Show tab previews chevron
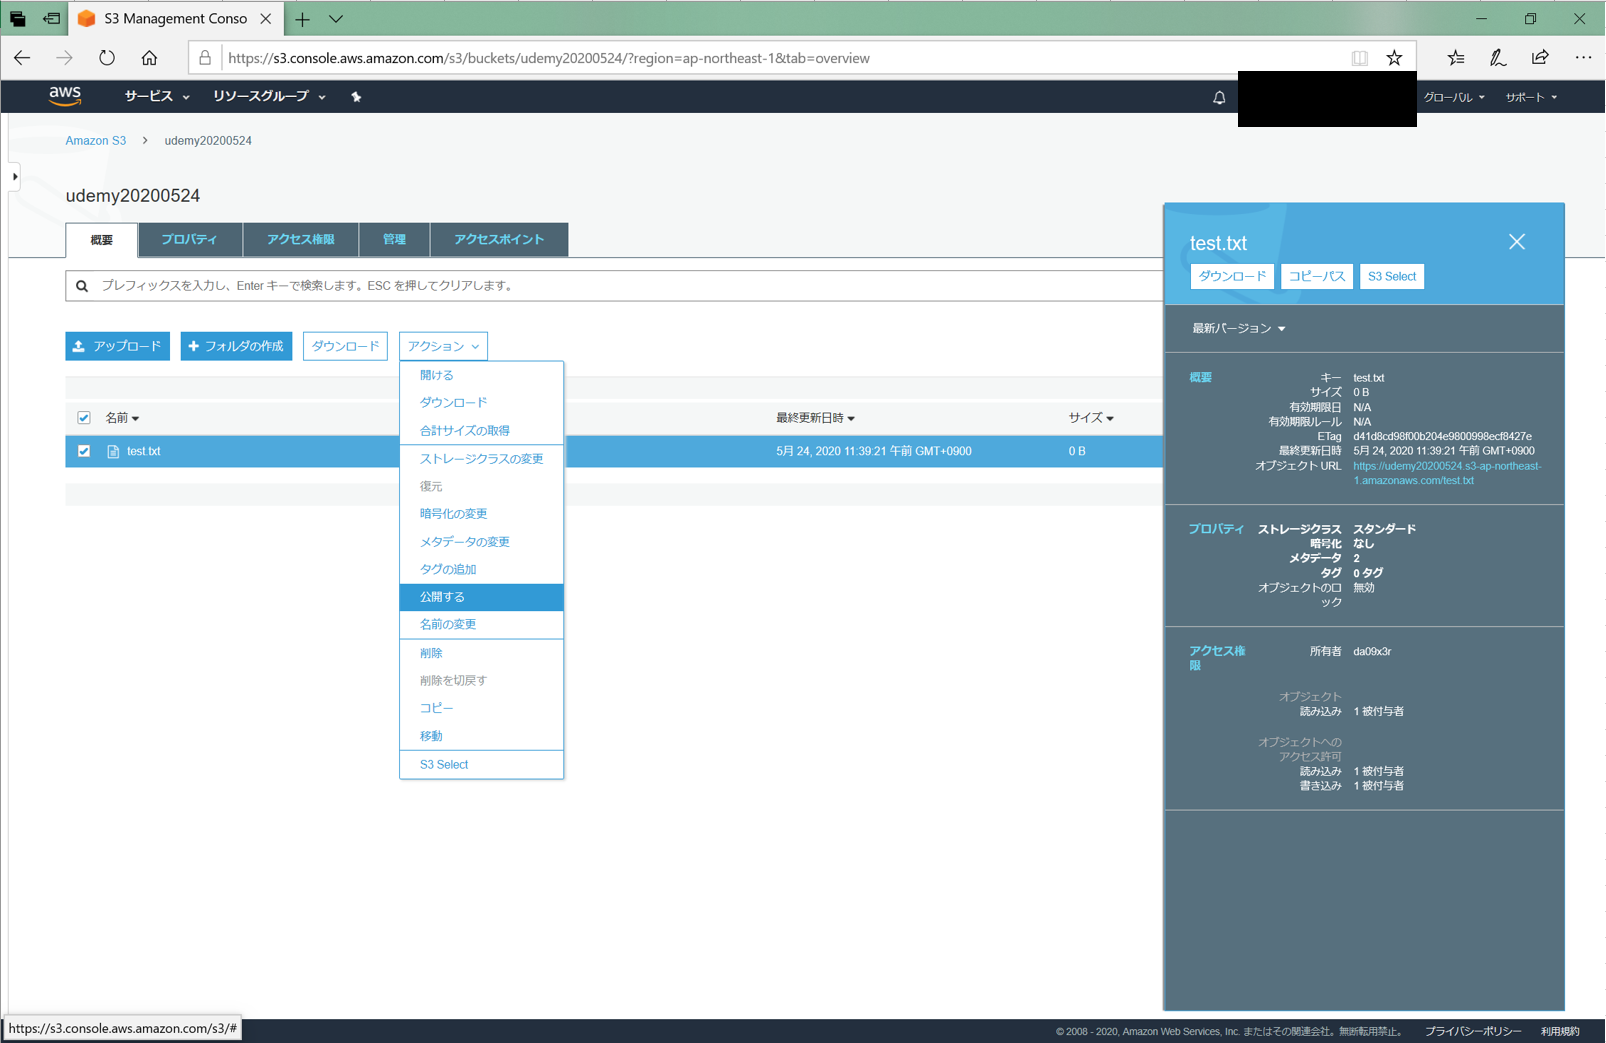 [336, 19]
